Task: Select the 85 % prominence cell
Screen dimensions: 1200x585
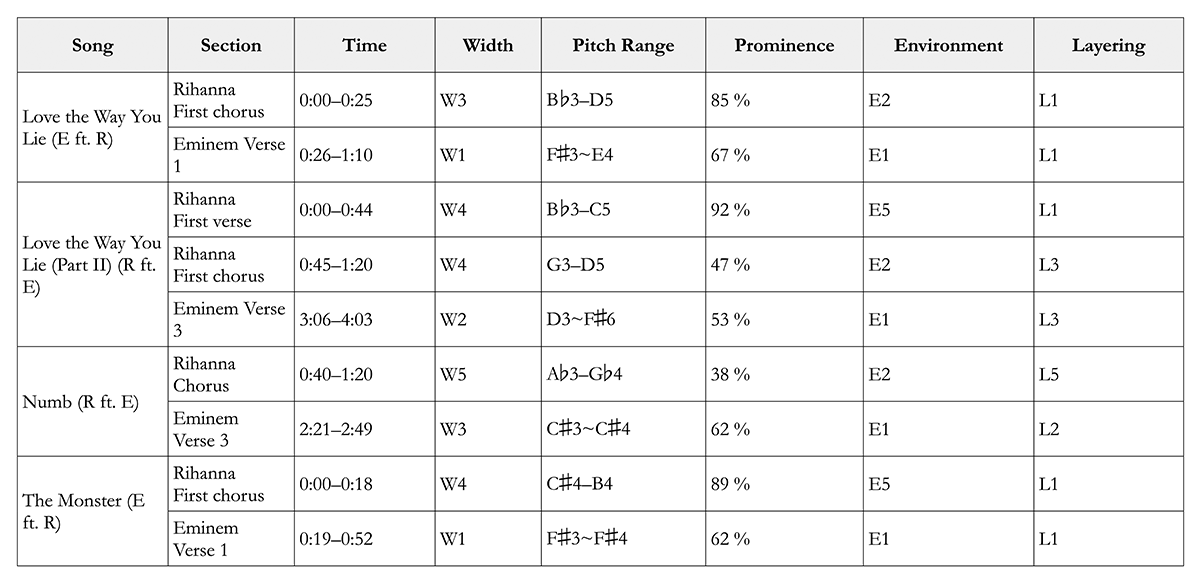Action: coord(784,100)
